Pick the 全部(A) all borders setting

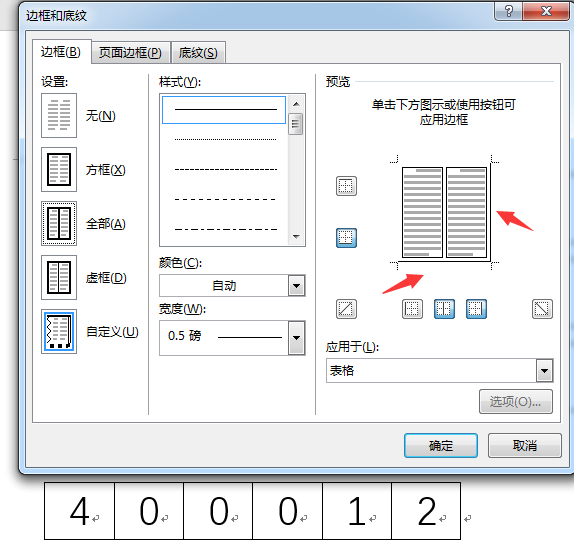[59, 223]
